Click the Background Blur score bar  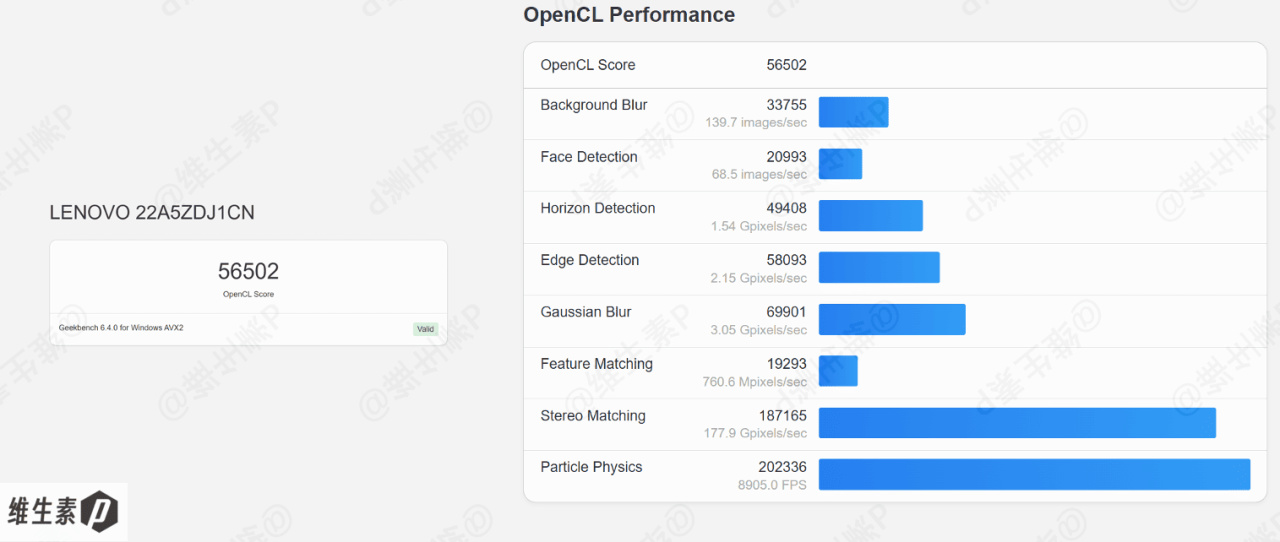(x=854, y=112)
